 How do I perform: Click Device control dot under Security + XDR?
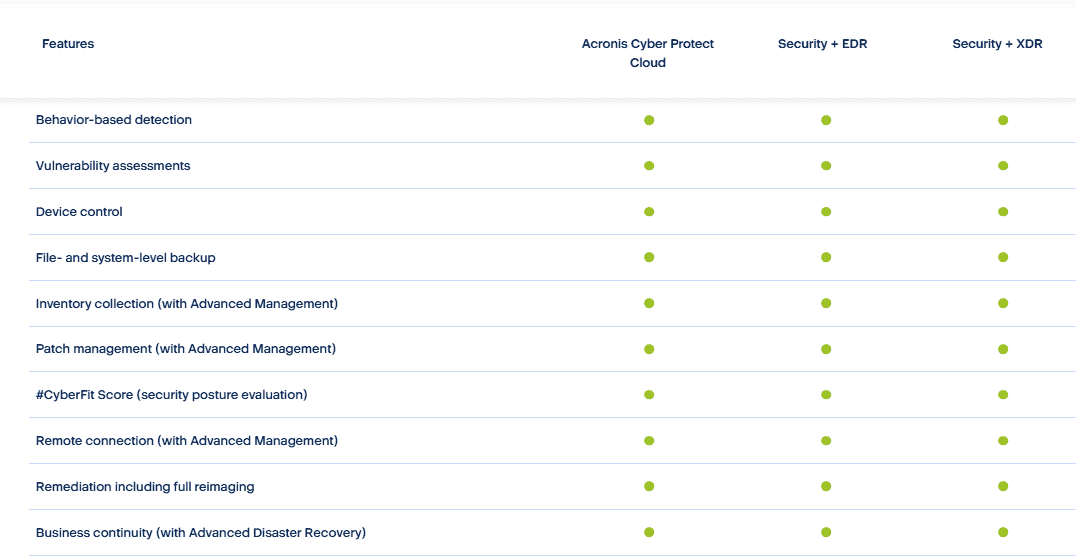tap(1003, 211)
